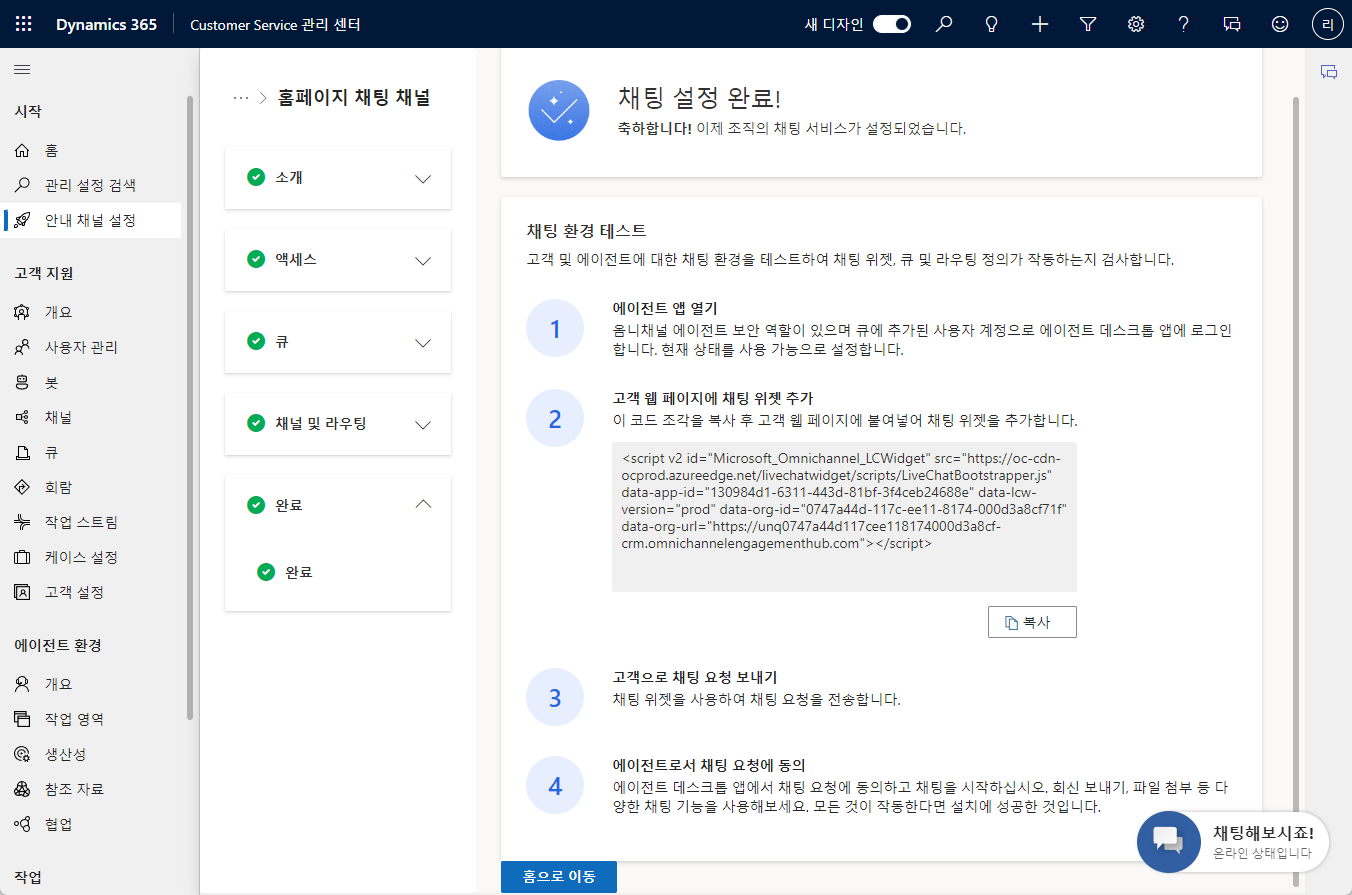This screenshot has height=895, width=1352.
Task: Click the 큐 sidebar icon
Action: point(22,452)
